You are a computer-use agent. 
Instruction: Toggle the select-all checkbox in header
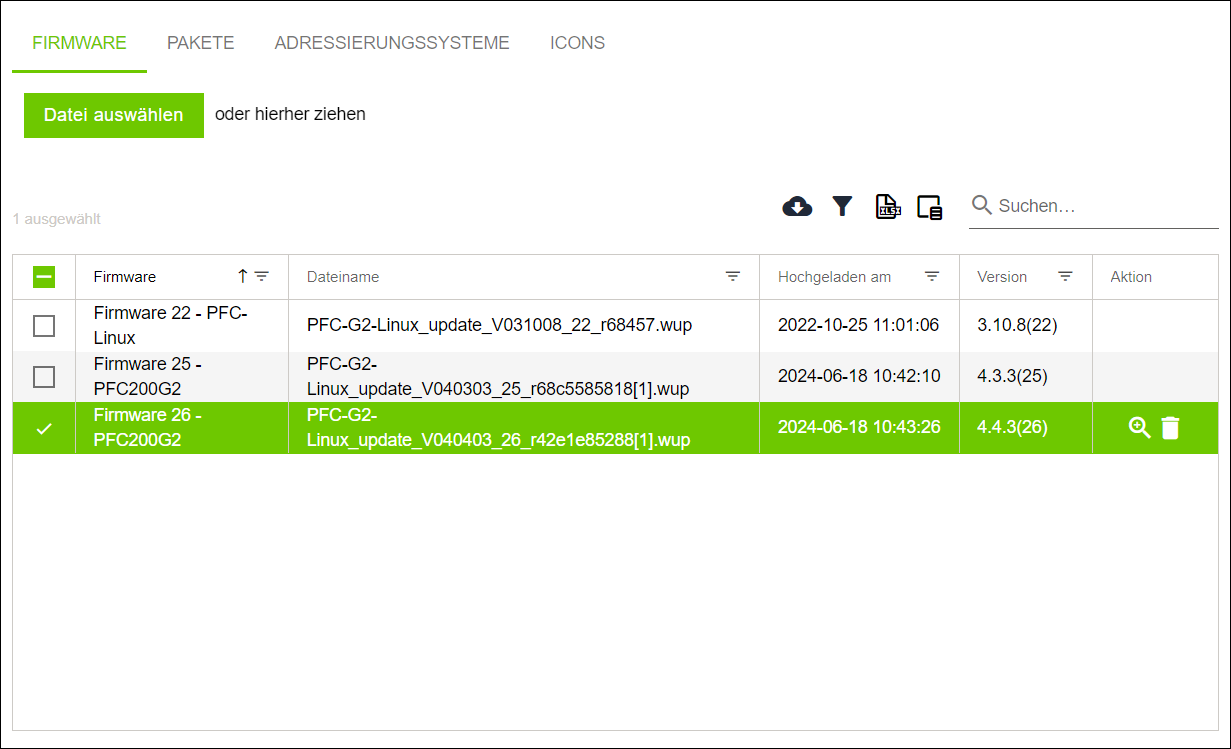coord(43,276)
